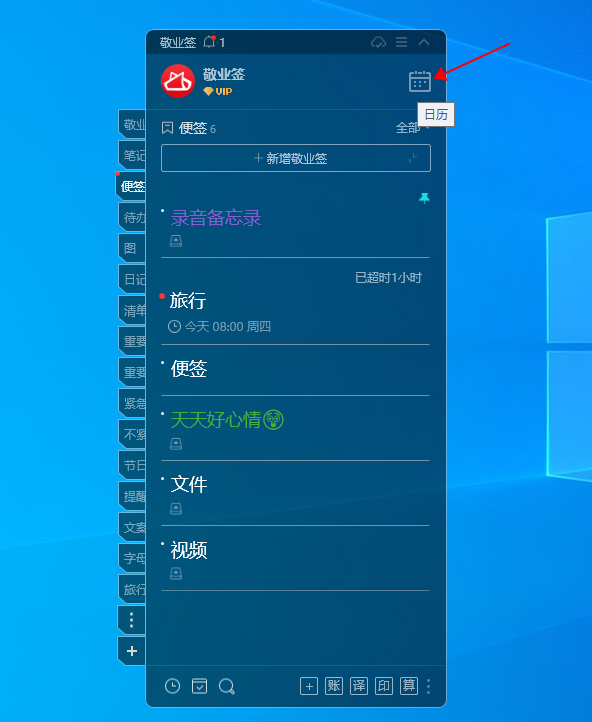
Task: Click the red profile avatar
Action: pyautogui.click(x=178, y=81)
